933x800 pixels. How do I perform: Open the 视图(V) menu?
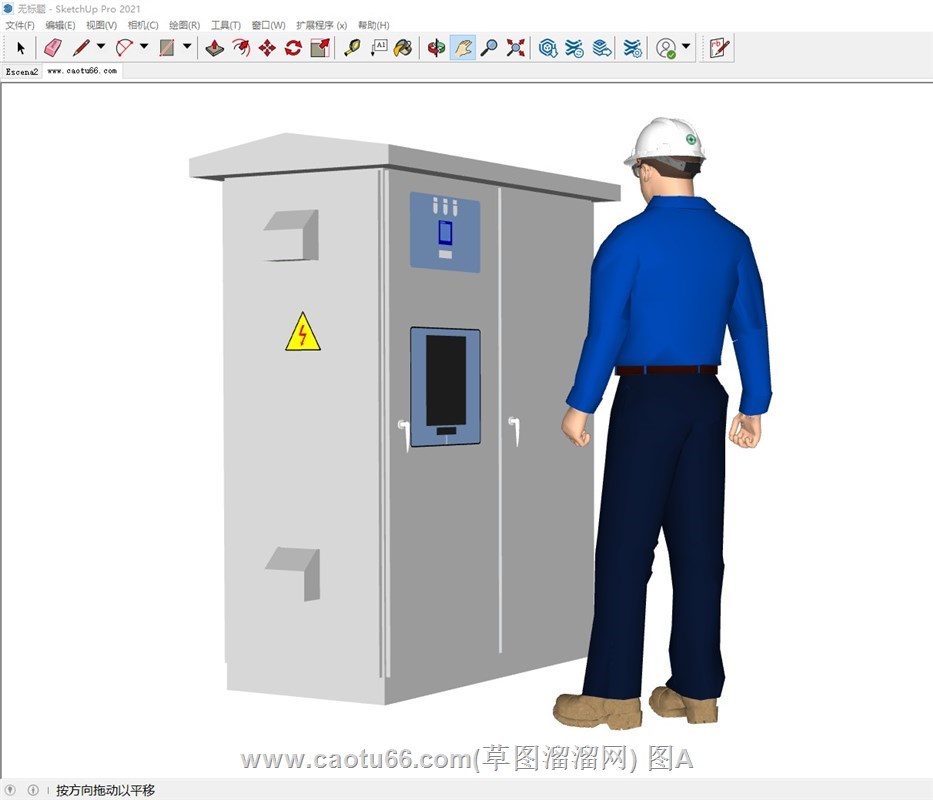tap(101, 25)
